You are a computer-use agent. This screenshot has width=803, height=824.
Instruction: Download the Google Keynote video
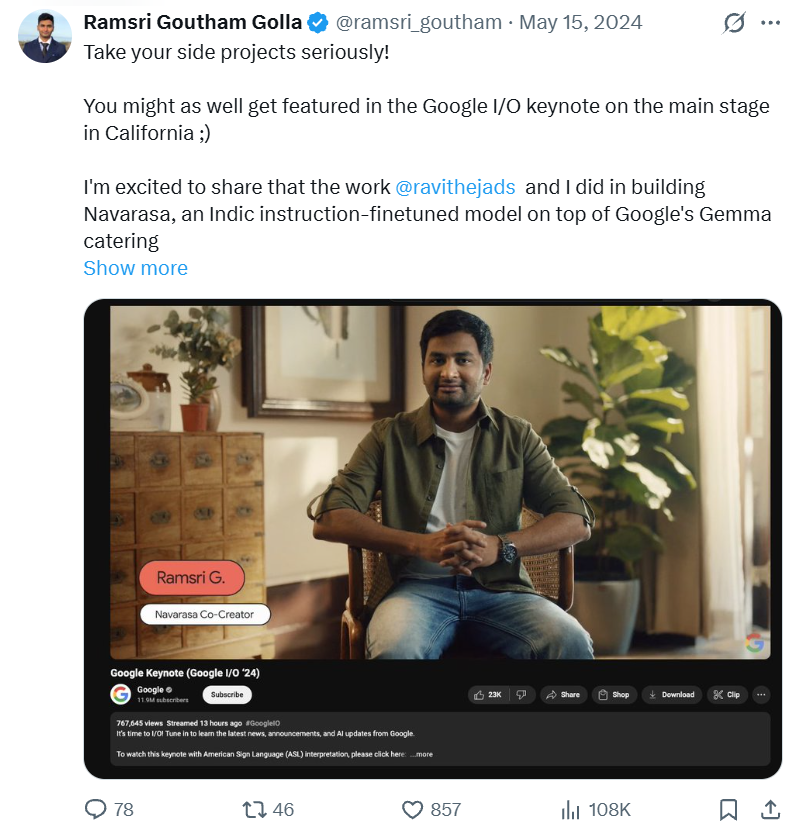pyautogui.click(x=671, y=695)
